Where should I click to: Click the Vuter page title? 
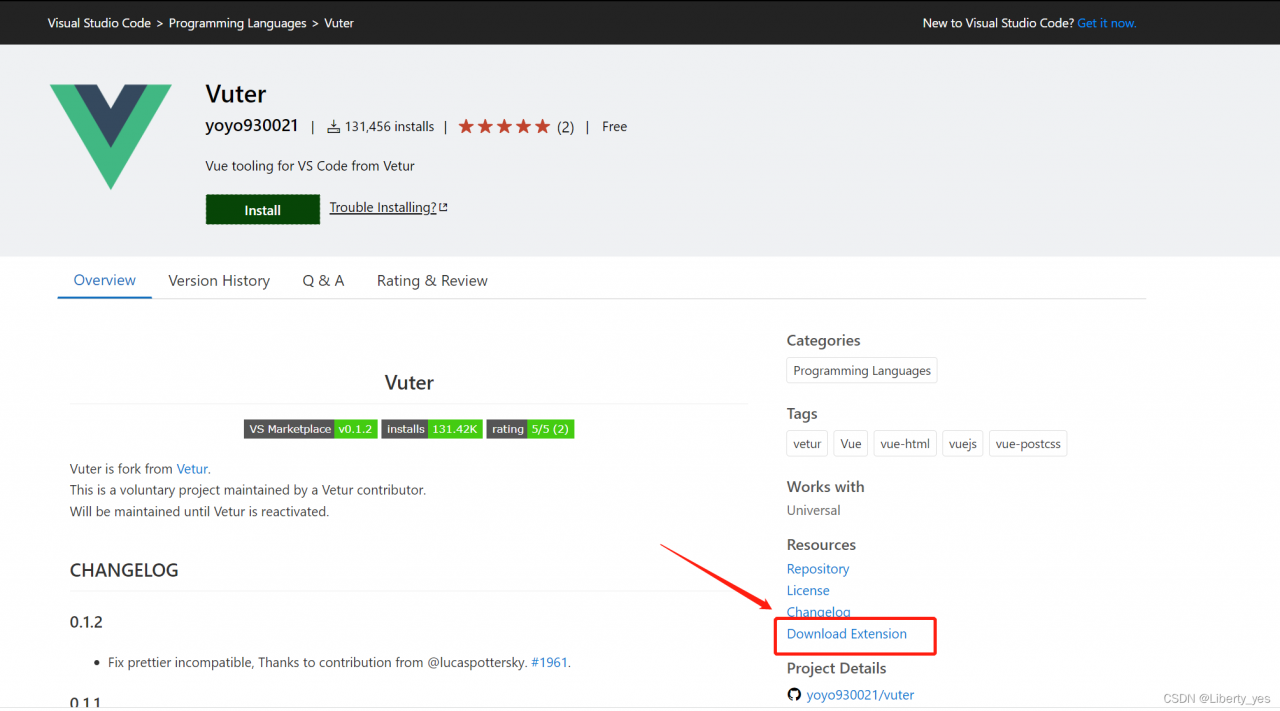coord(236,94)
